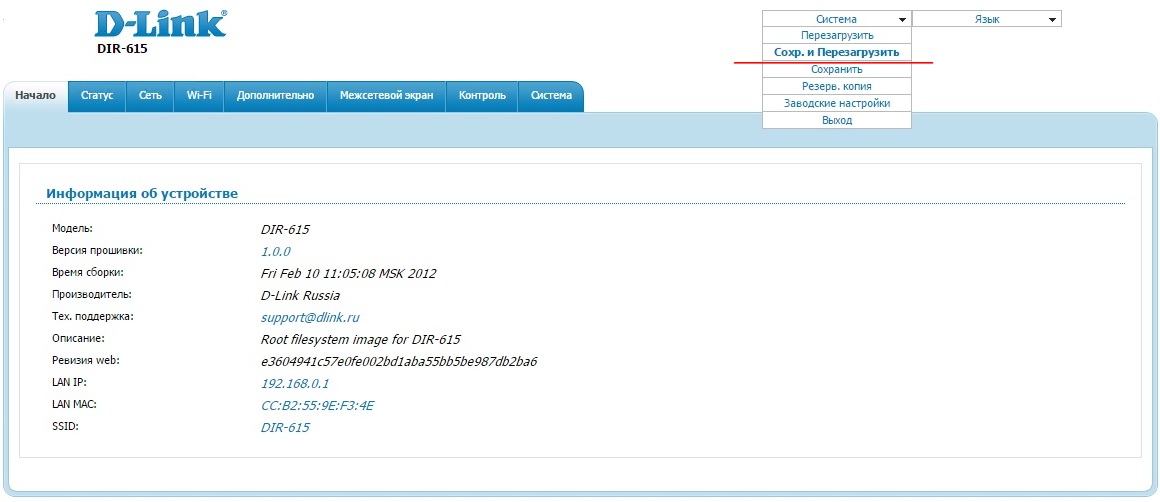The height and width of the screenshot is (502, 1160).
Task: Click firmware version link 1.0.0
Action: point(276,251)
